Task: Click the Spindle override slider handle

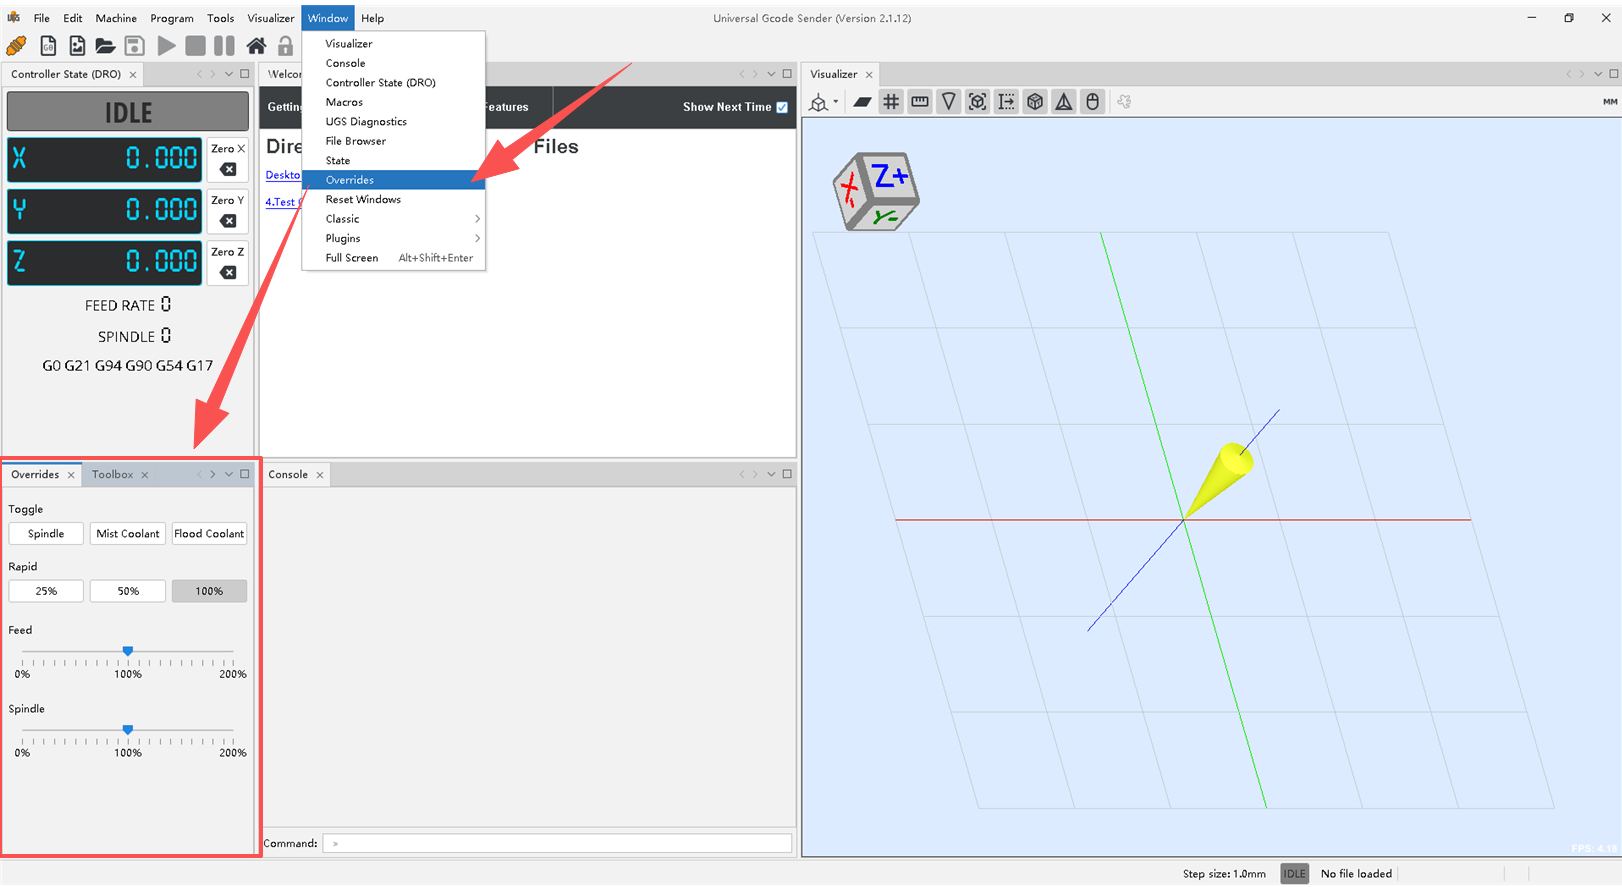Action: click(128, 730)
